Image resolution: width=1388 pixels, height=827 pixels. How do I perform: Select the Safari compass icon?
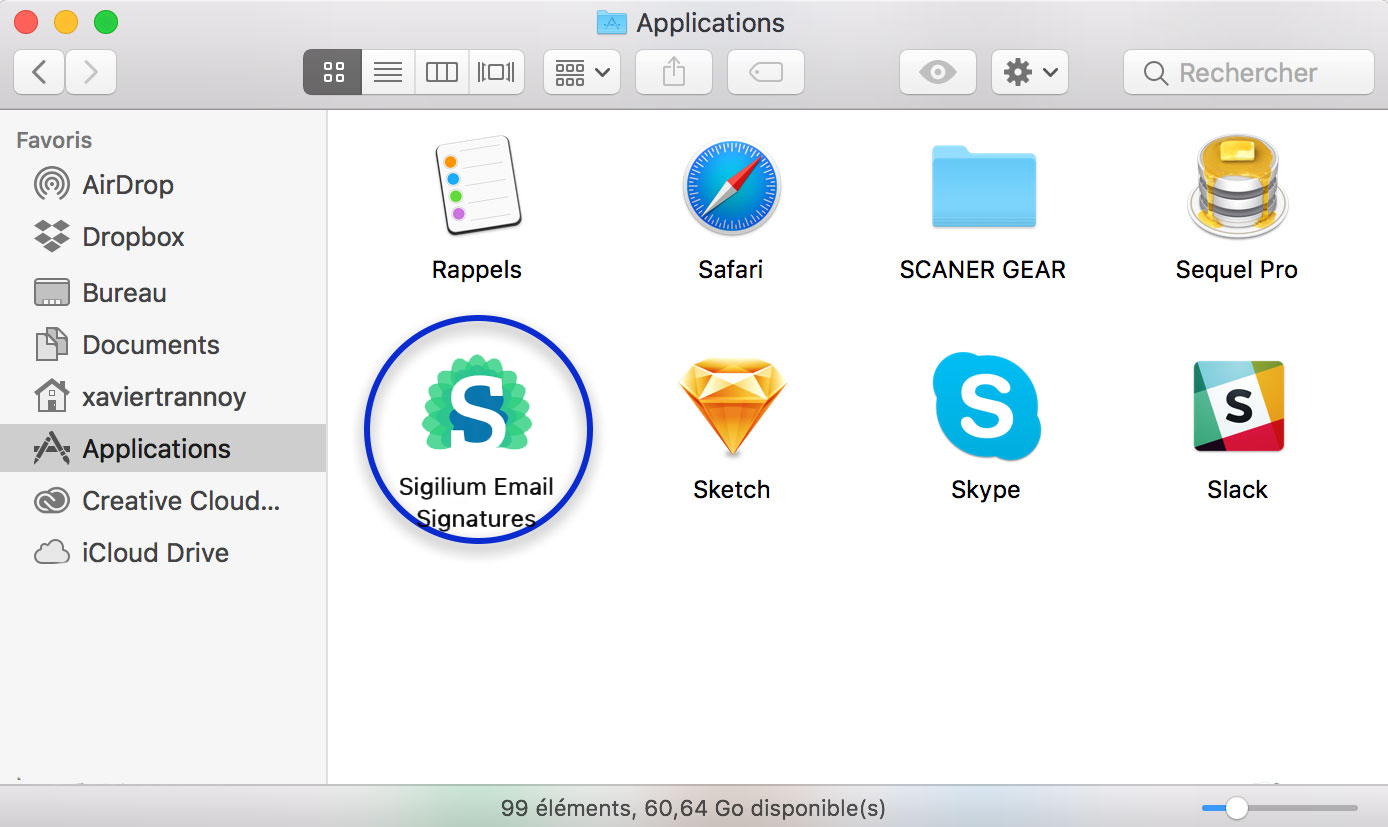tap(731, 187)
